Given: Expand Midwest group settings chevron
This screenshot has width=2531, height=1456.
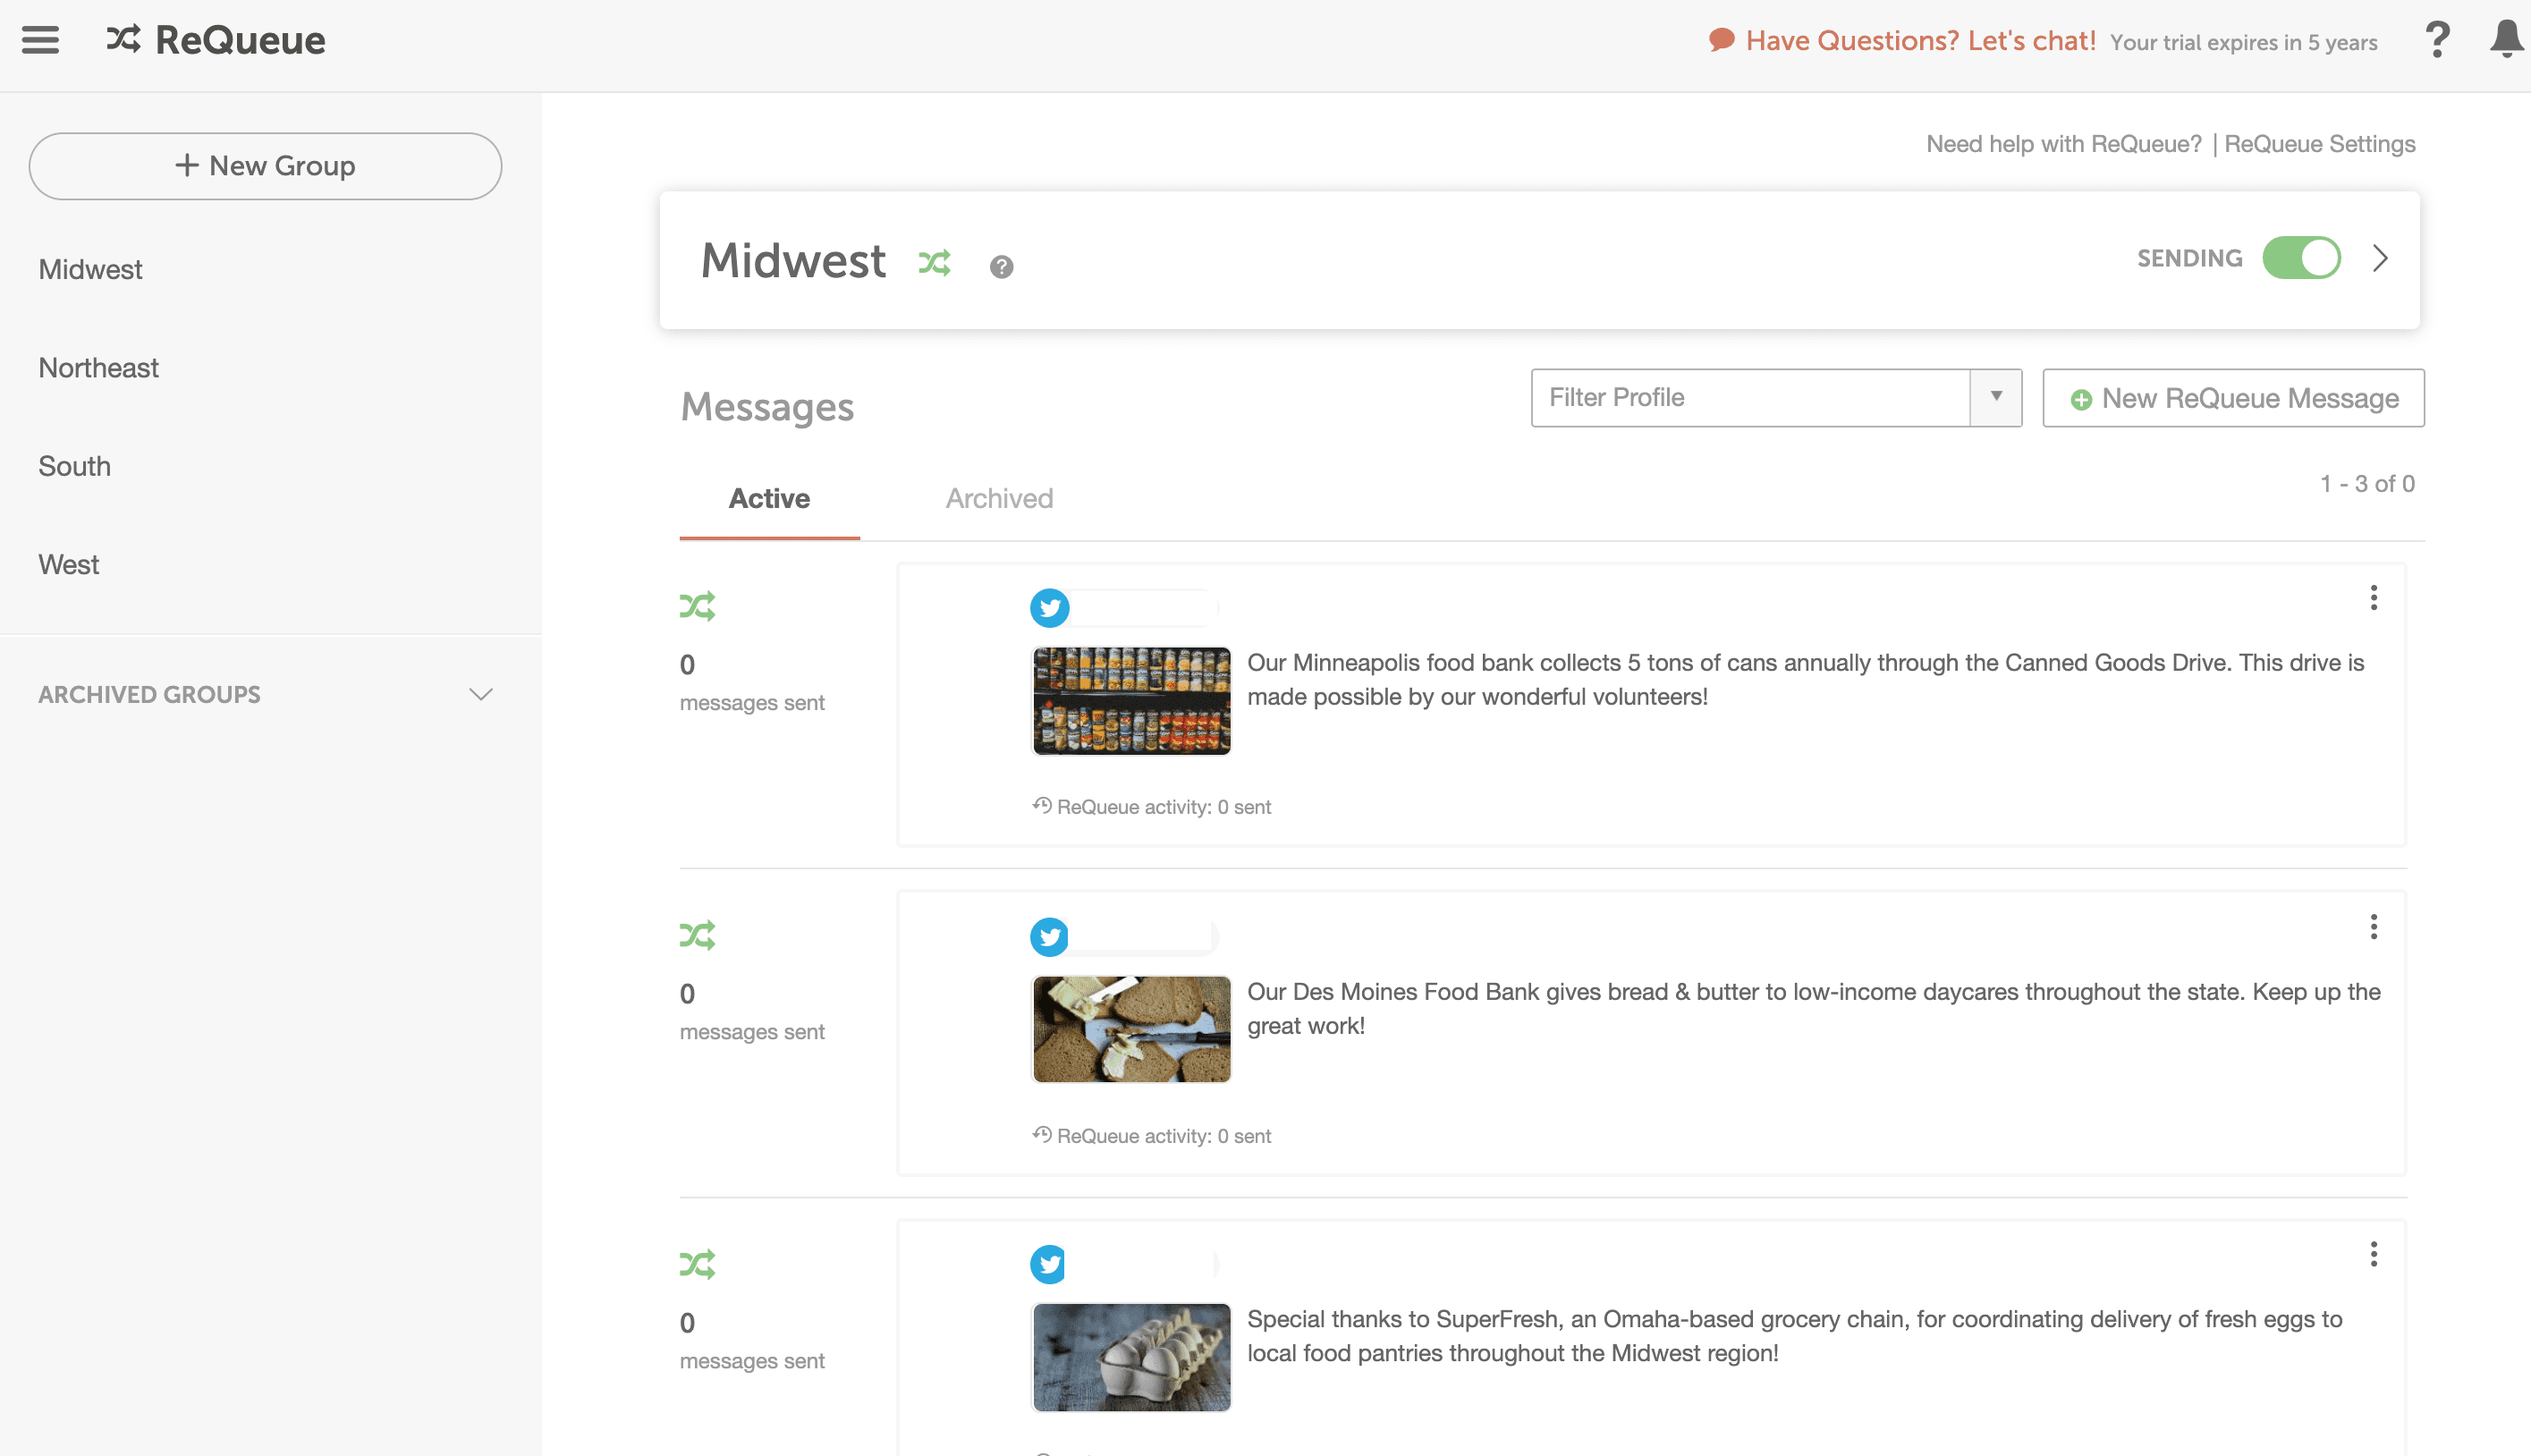Looking at the screenshot, I should (2380, 258).
